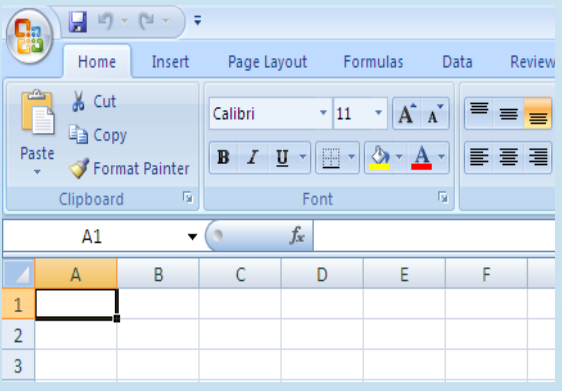Toggle underline formatting
The image size is (562, 391).
click(282, 157)
